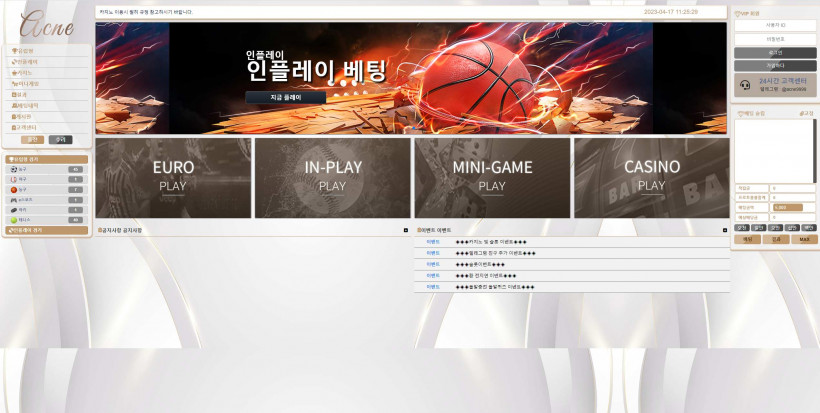Toggle the 고정 pin on bet slip

tap(806, 113)
